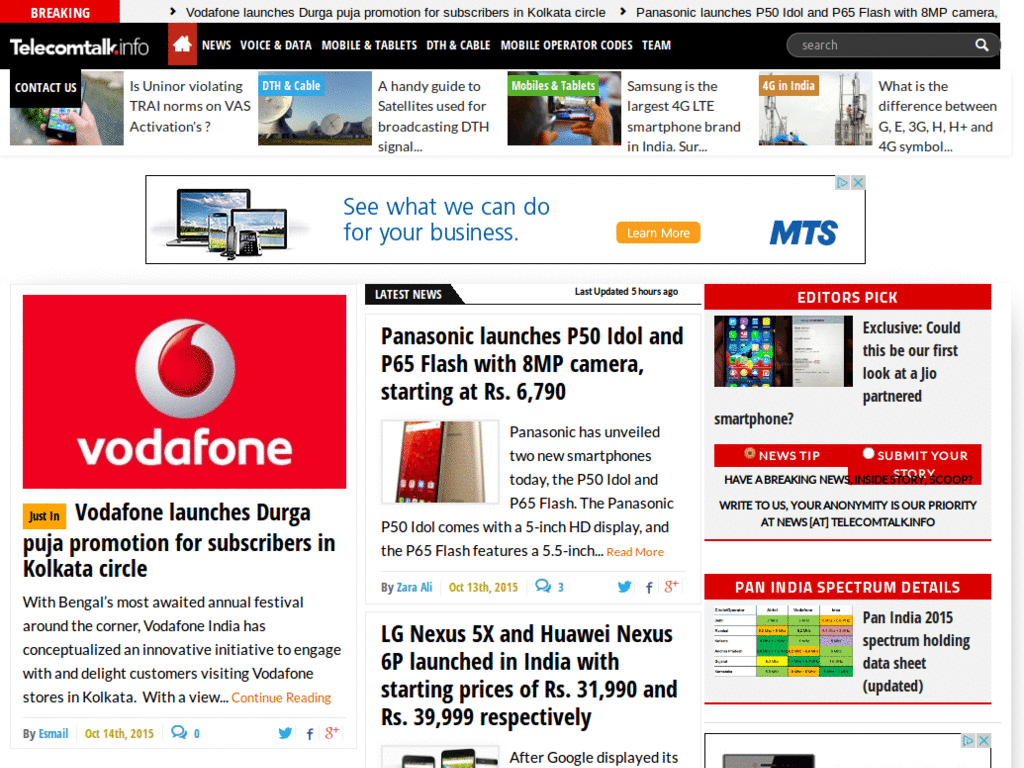
Task: Click Learn More on MTS ad
Action: pyautogui.click(x=658, y=232)
